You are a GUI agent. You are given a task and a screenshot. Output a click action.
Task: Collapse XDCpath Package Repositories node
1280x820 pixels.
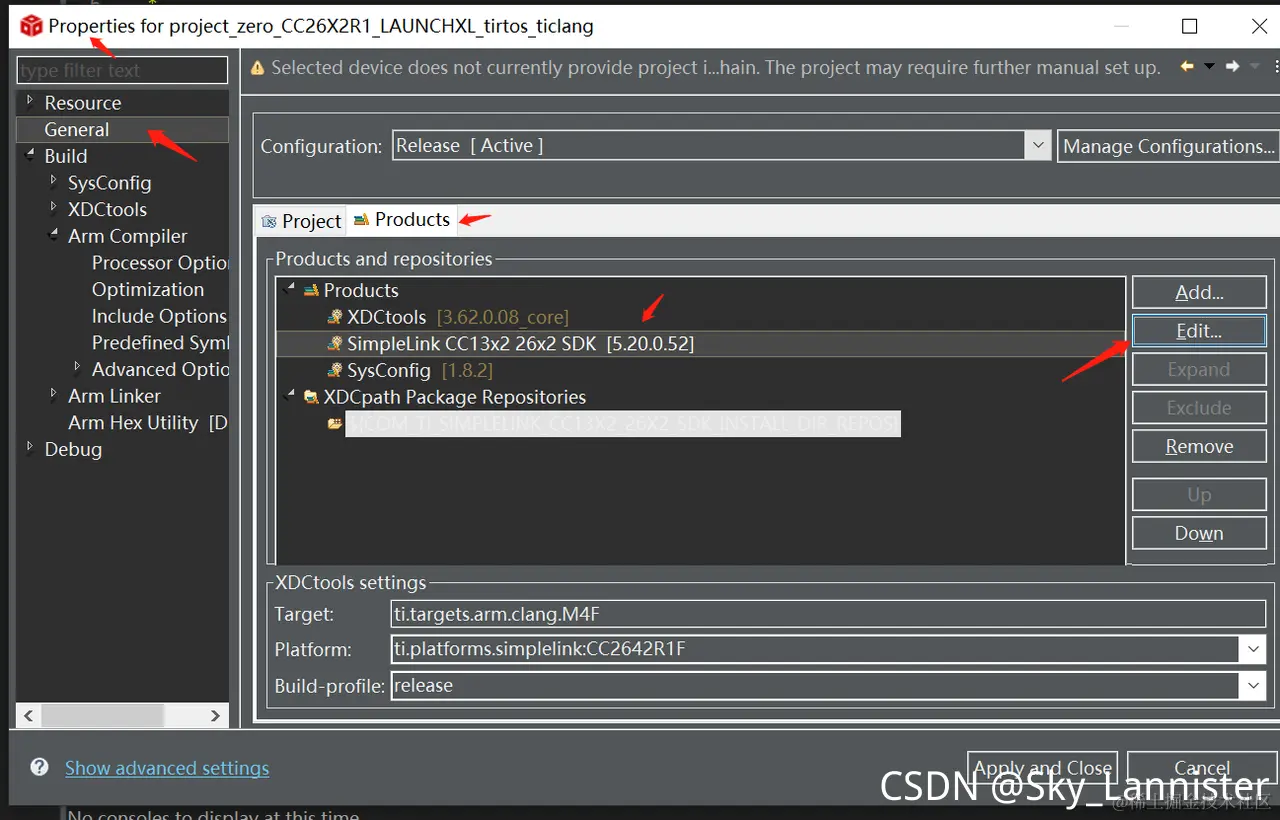click(x=289, y=396)
